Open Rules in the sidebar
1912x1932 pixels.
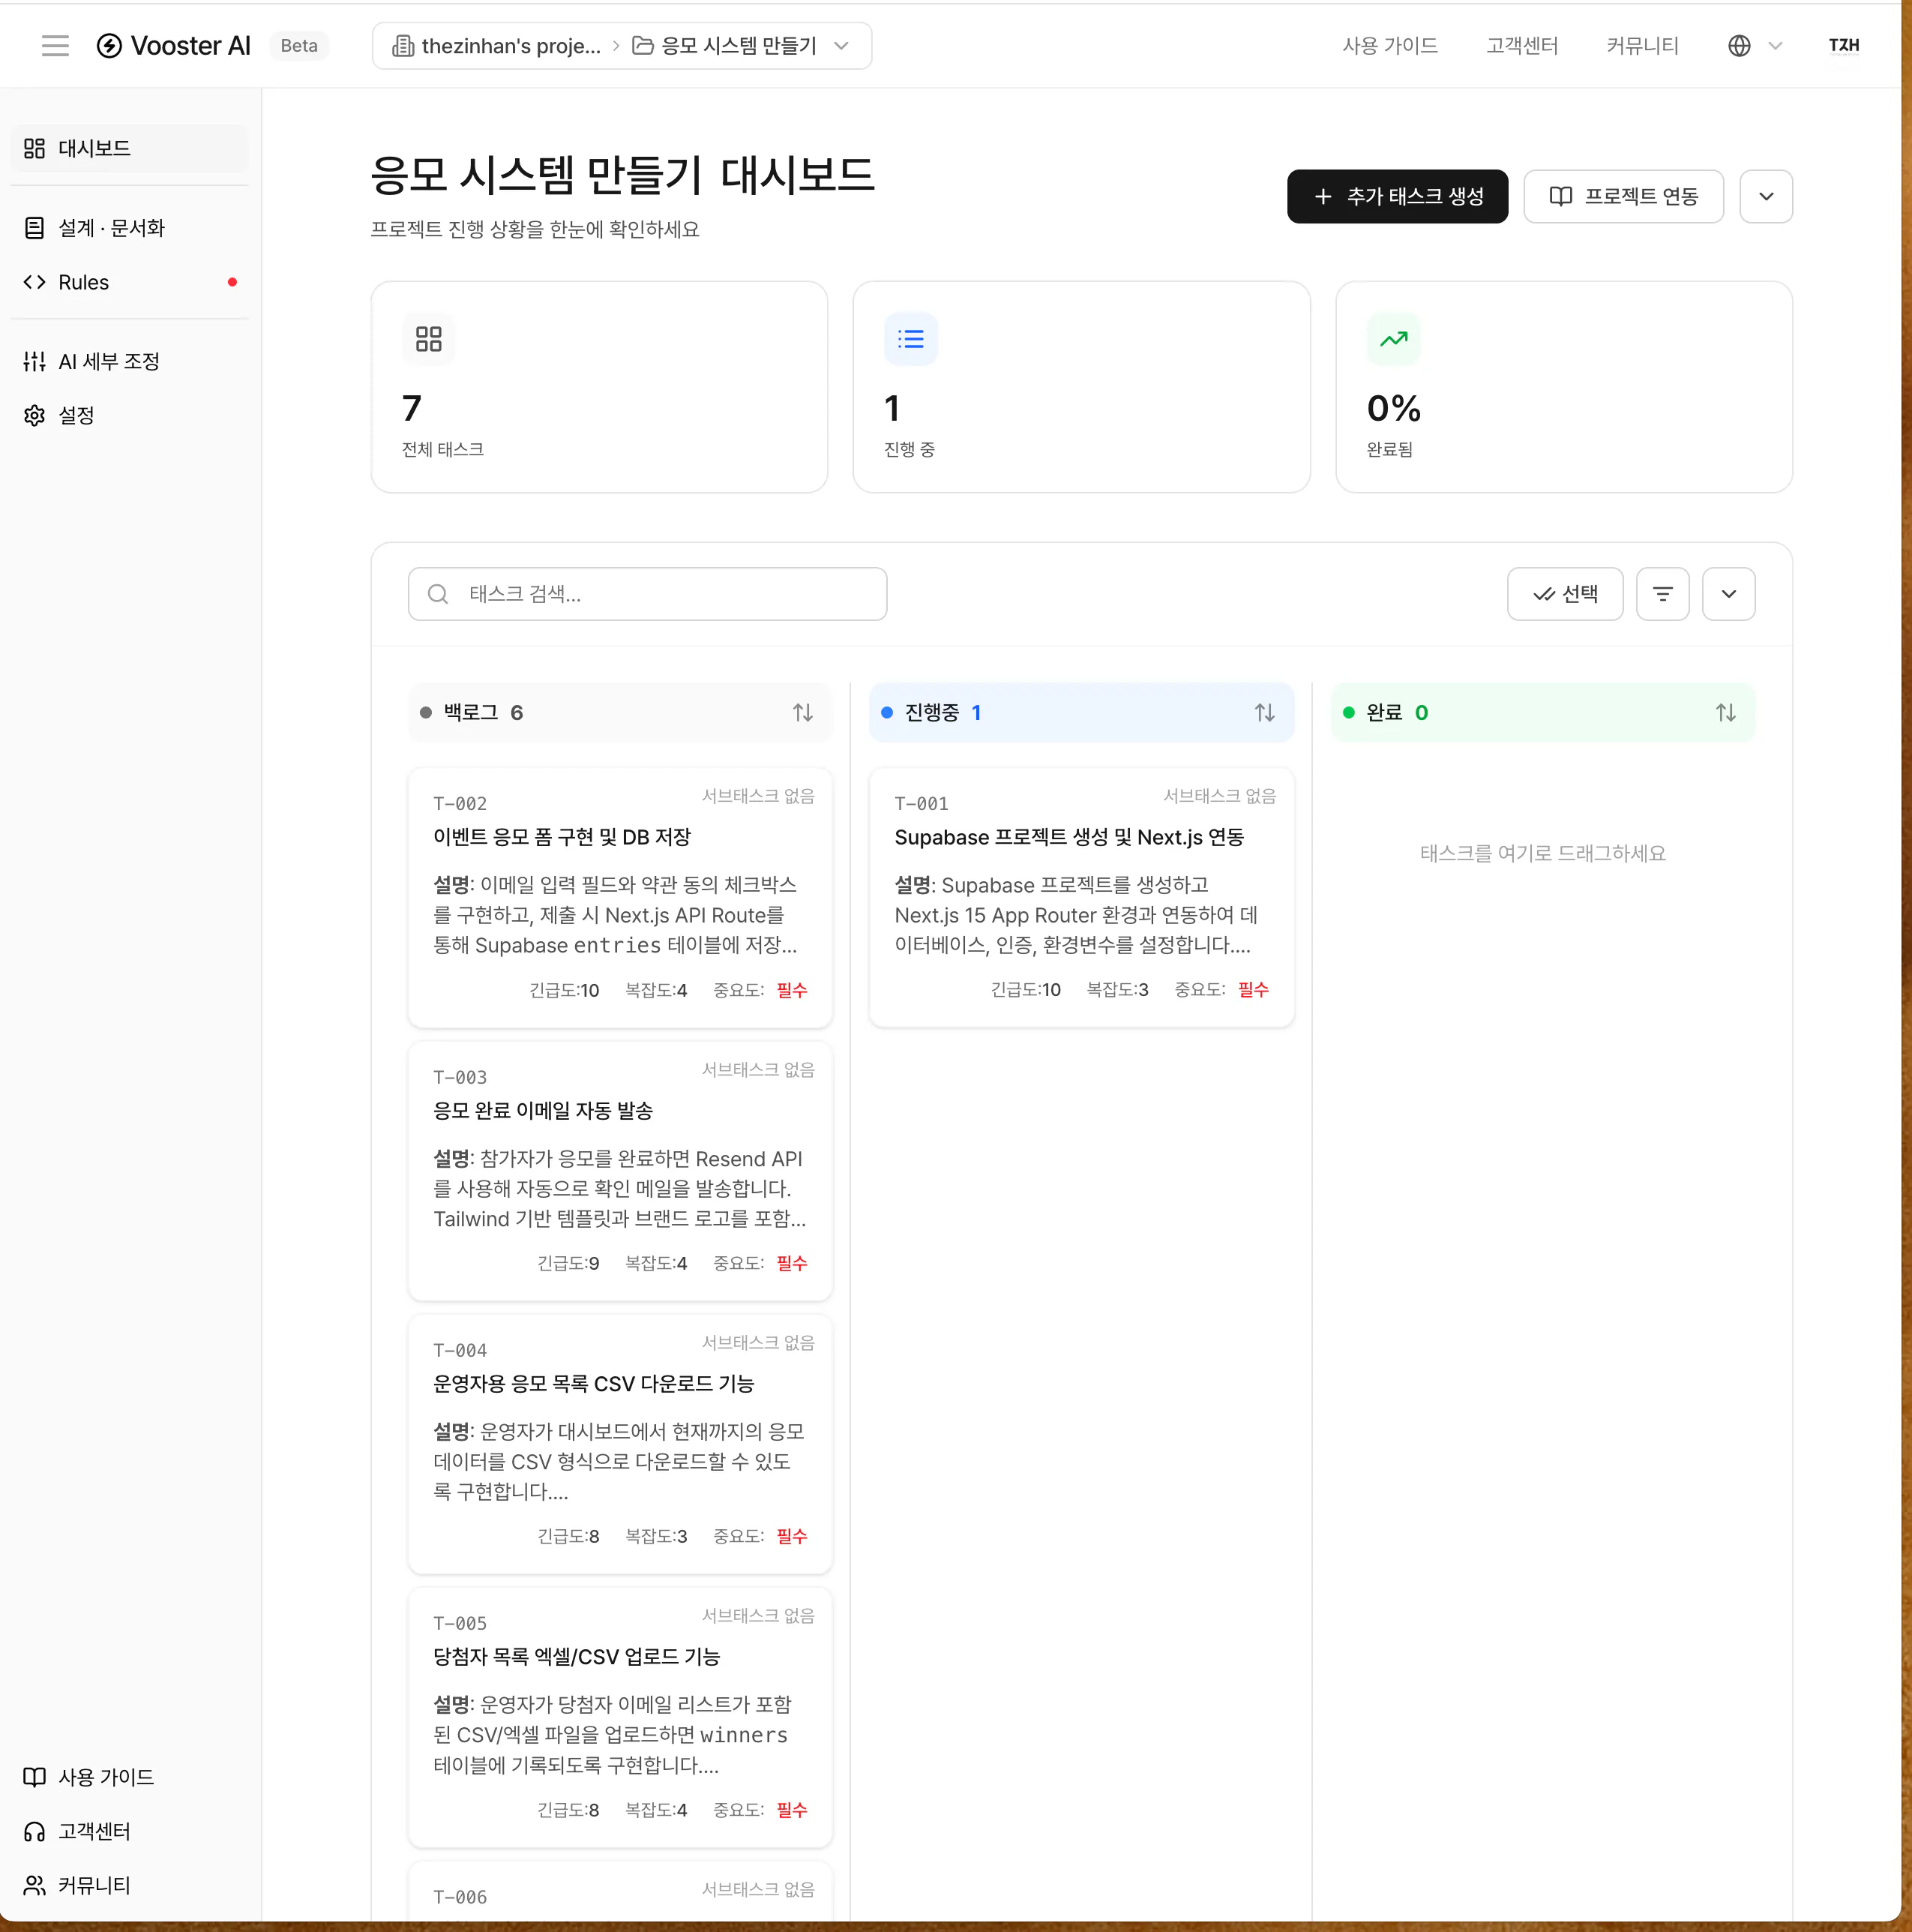point(130,282)
